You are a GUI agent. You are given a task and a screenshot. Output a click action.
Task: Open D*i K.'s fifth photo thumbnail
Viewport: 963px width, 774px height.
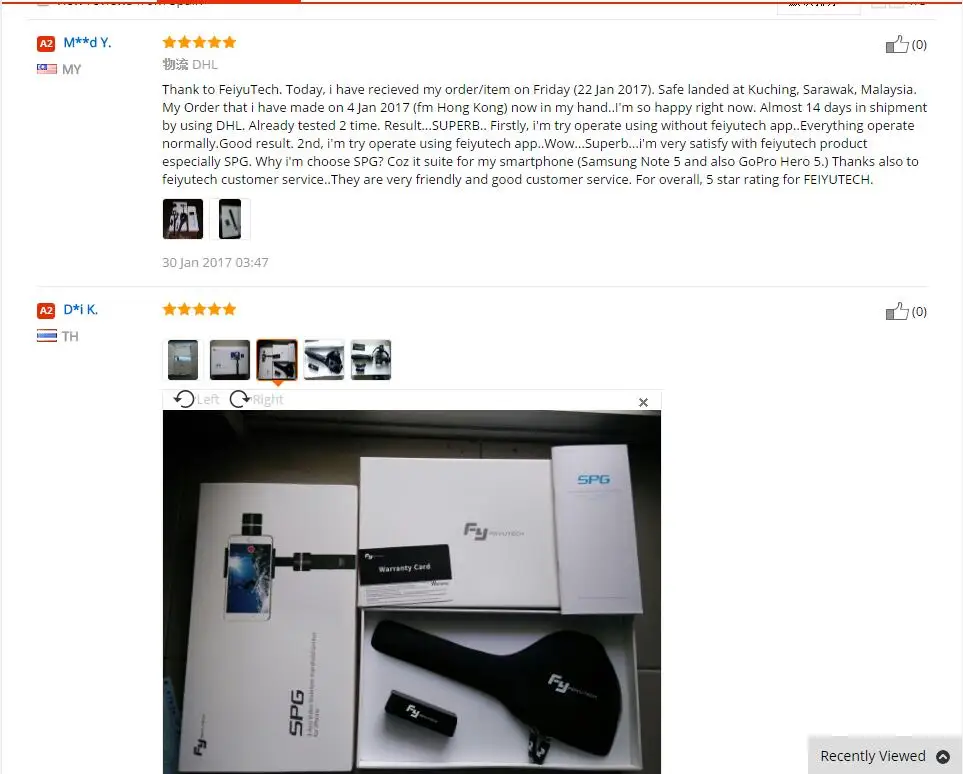point(371,360)
